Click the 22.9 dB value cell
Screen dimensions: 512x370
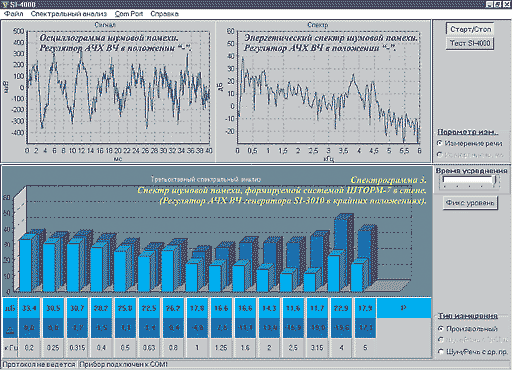tap(341, 308)
